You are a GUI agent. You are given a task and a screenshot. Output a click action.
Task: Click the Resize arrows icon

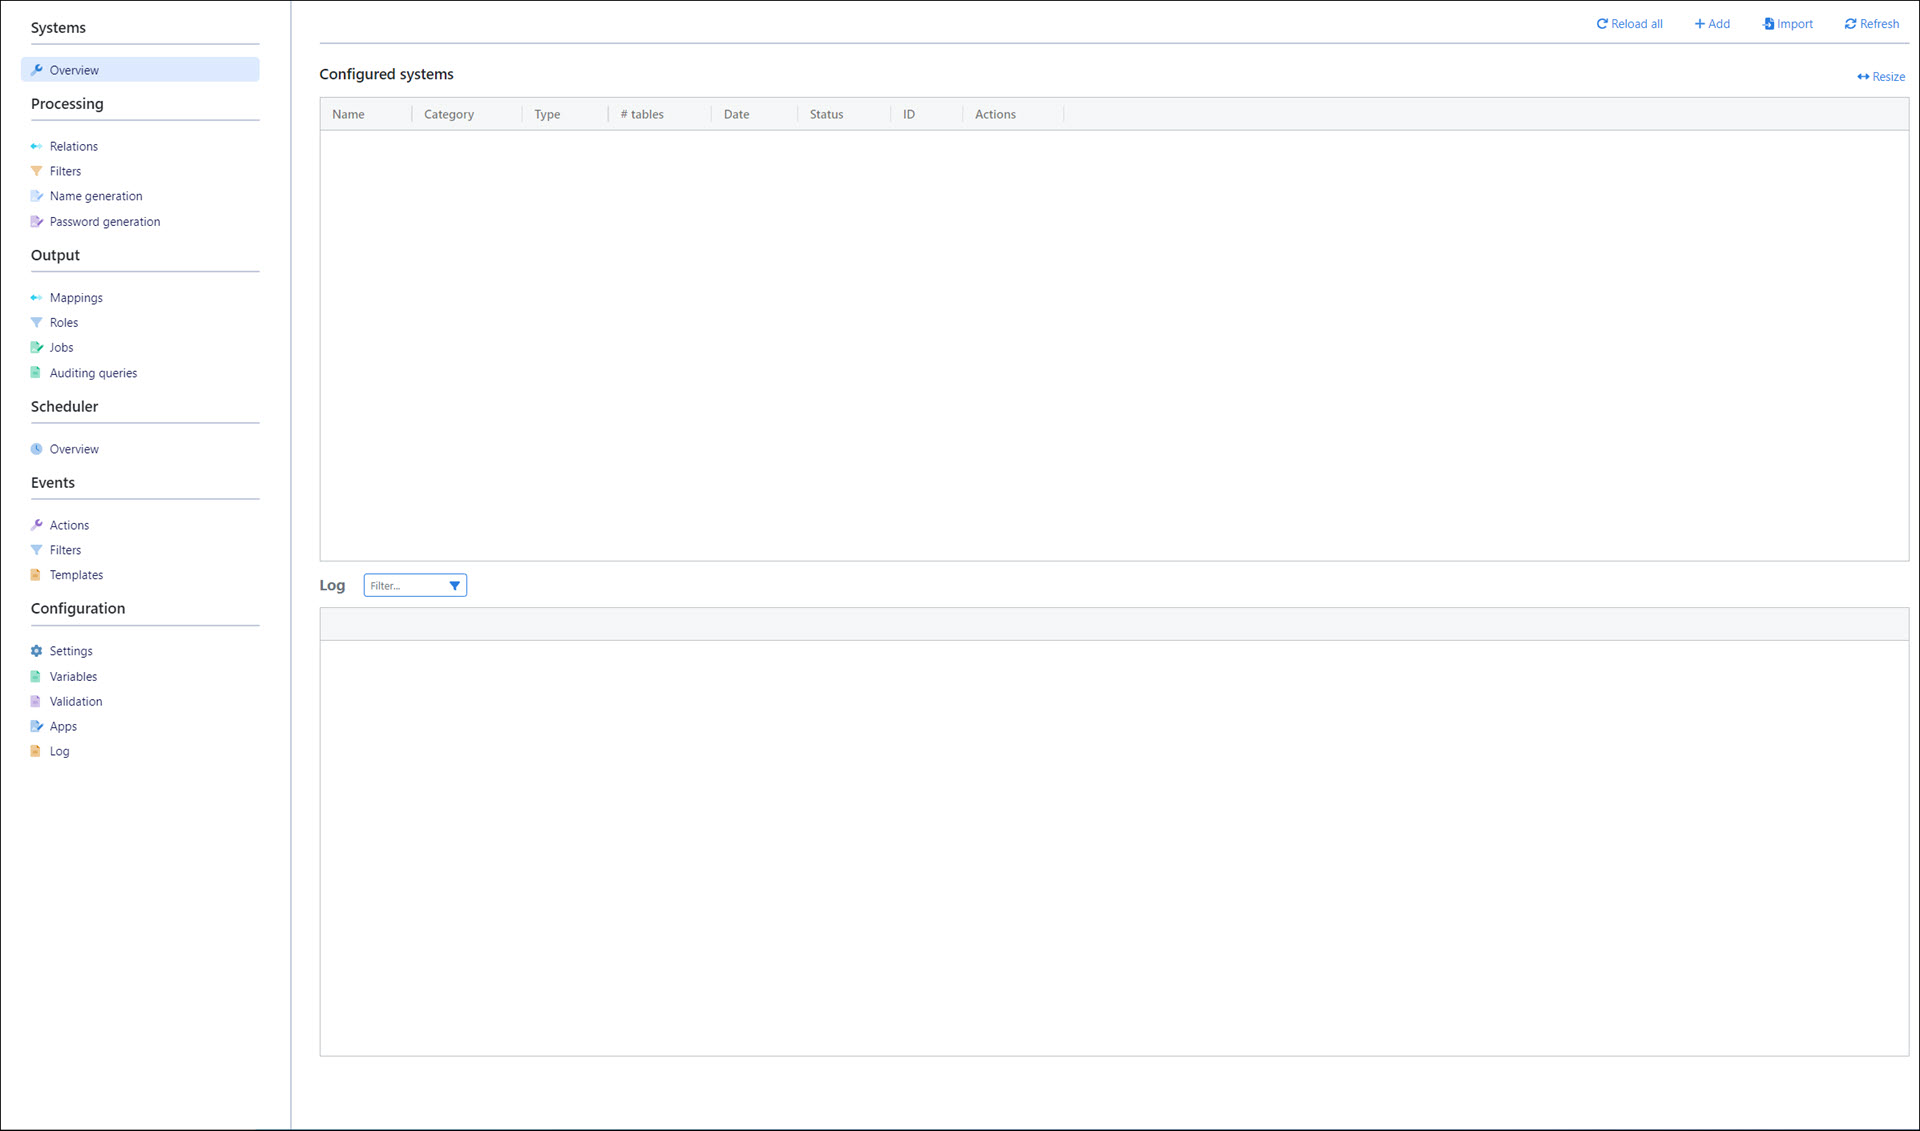(1863, 77)
